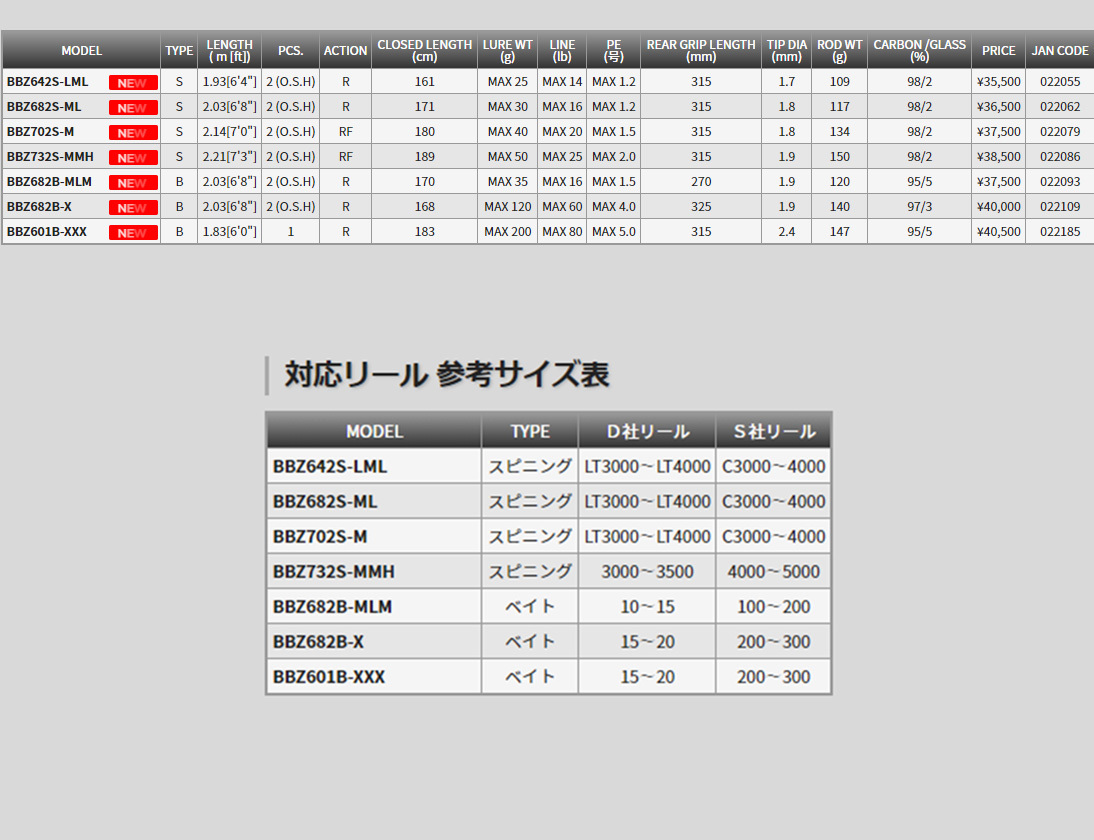This screenshot has height=840, width=1094.
Task: Select the ACTION column header
Action: point(345,50)
